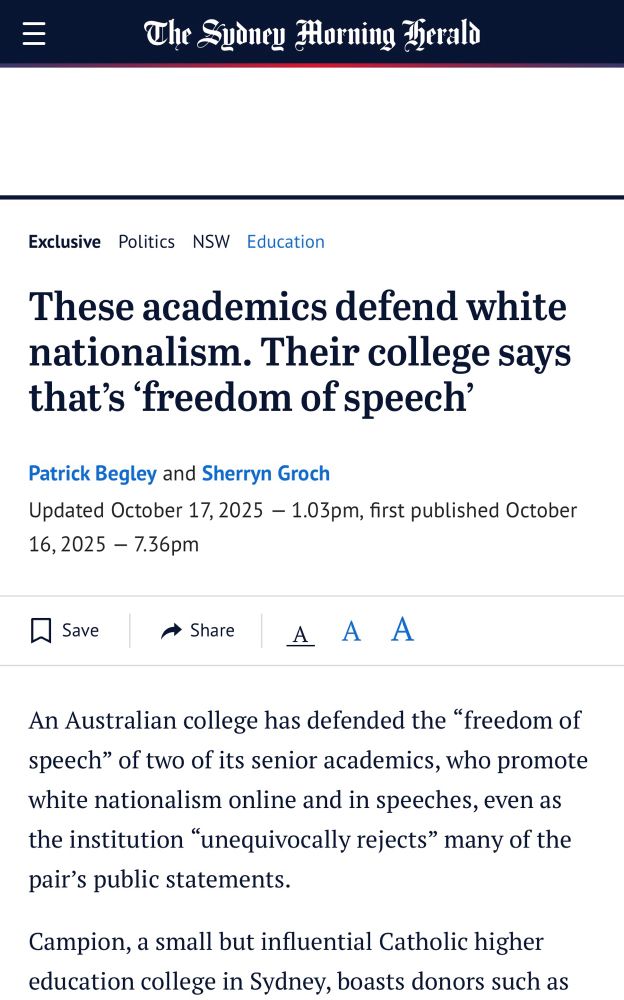
Task: Click the Exclusive label above the headline
Action: pyautogui.click(x=64, y=241)
